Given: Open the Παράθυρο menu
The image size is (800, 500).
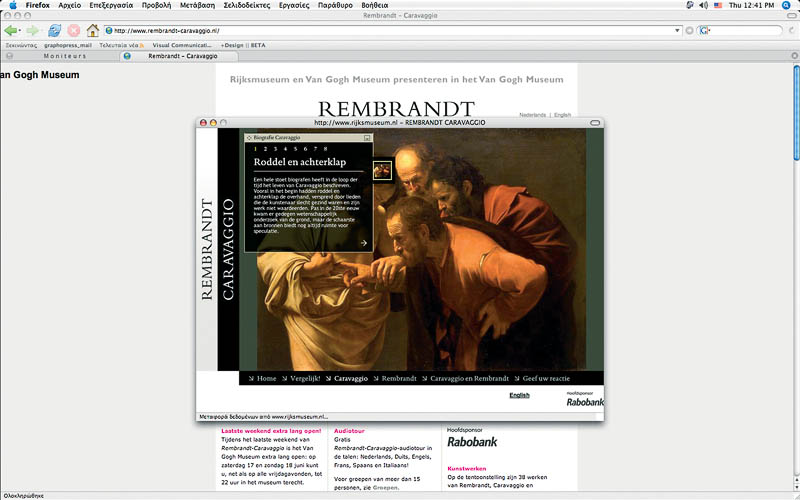Looking at the screenshot, I should [x=335, y=5].
